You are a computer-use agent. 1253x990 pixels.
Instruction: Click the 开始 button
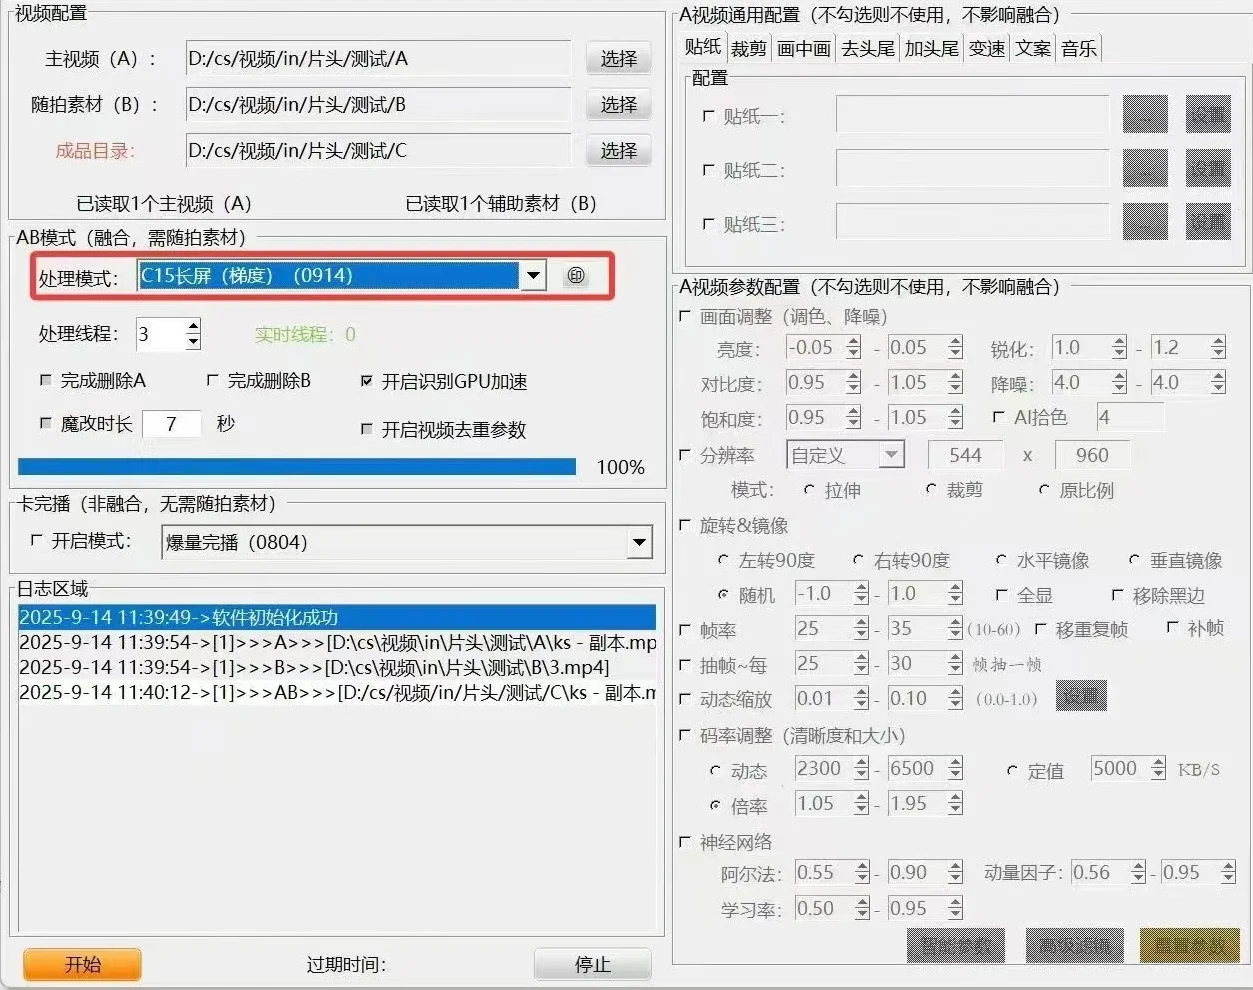click(x=81, y=964)
